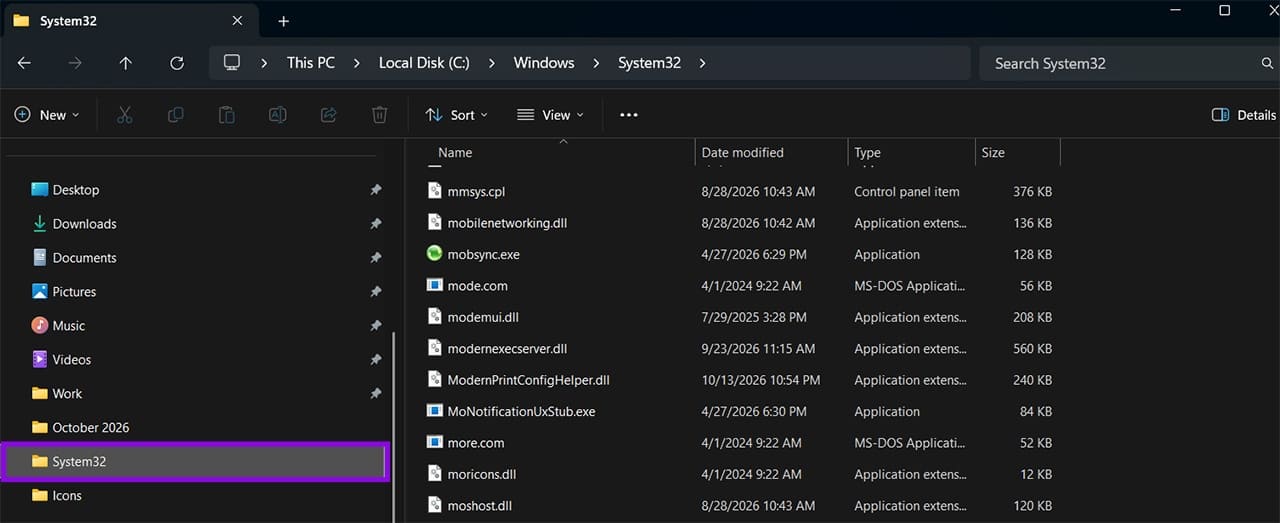Image resolution: width=1280 pixels, height=523 pixels.
Task: Click System32 in the address bar
Action: [x=649, y=63]
